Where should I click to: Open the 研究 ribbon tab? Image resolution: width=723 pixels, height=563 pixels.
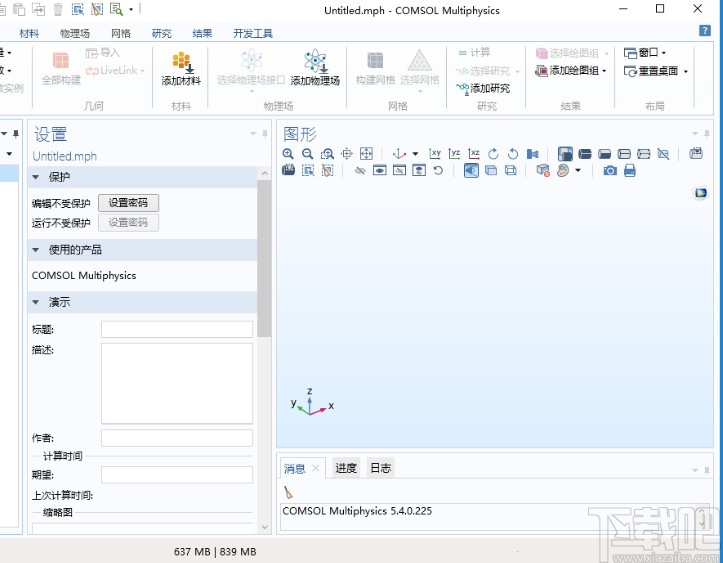coord(161,33)
